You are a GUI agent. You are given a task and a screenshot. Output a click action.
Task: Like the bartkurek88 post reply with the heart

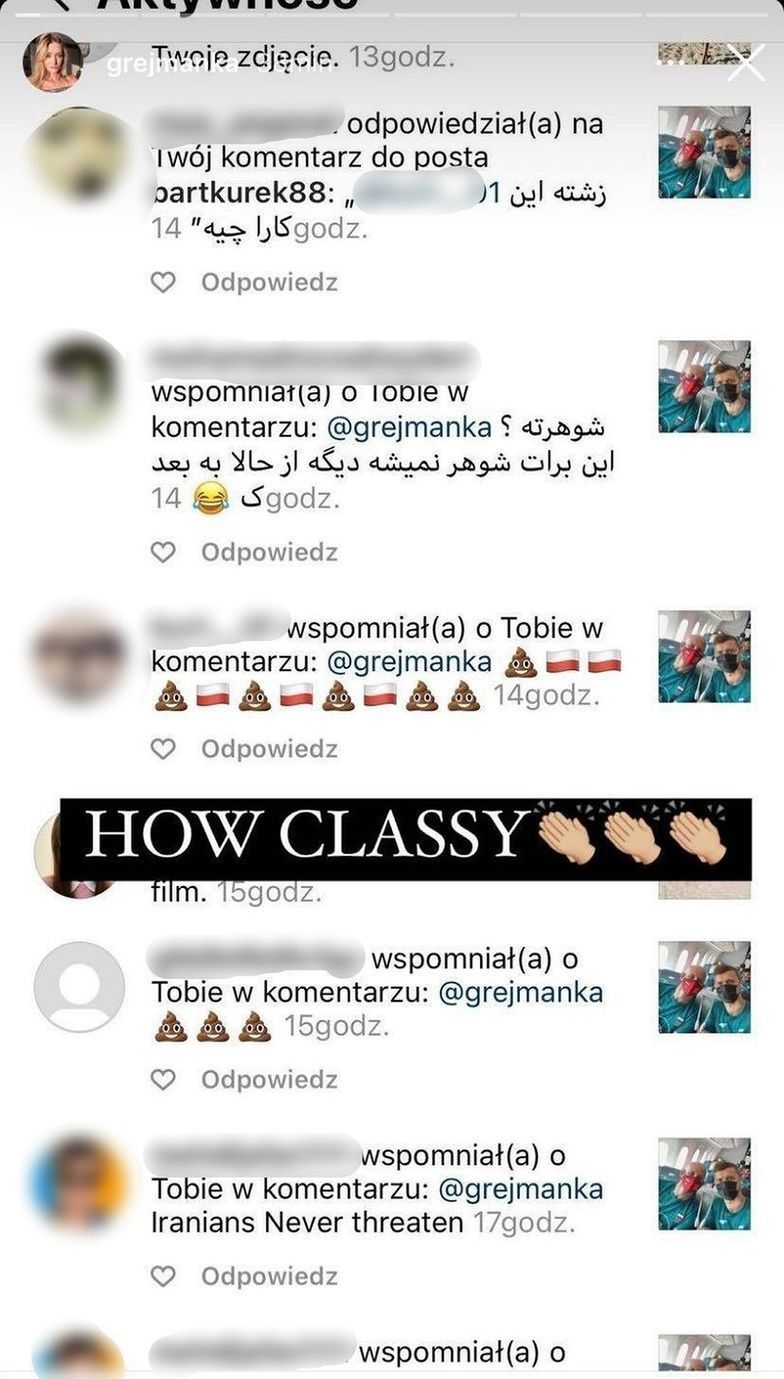[162, 283]
